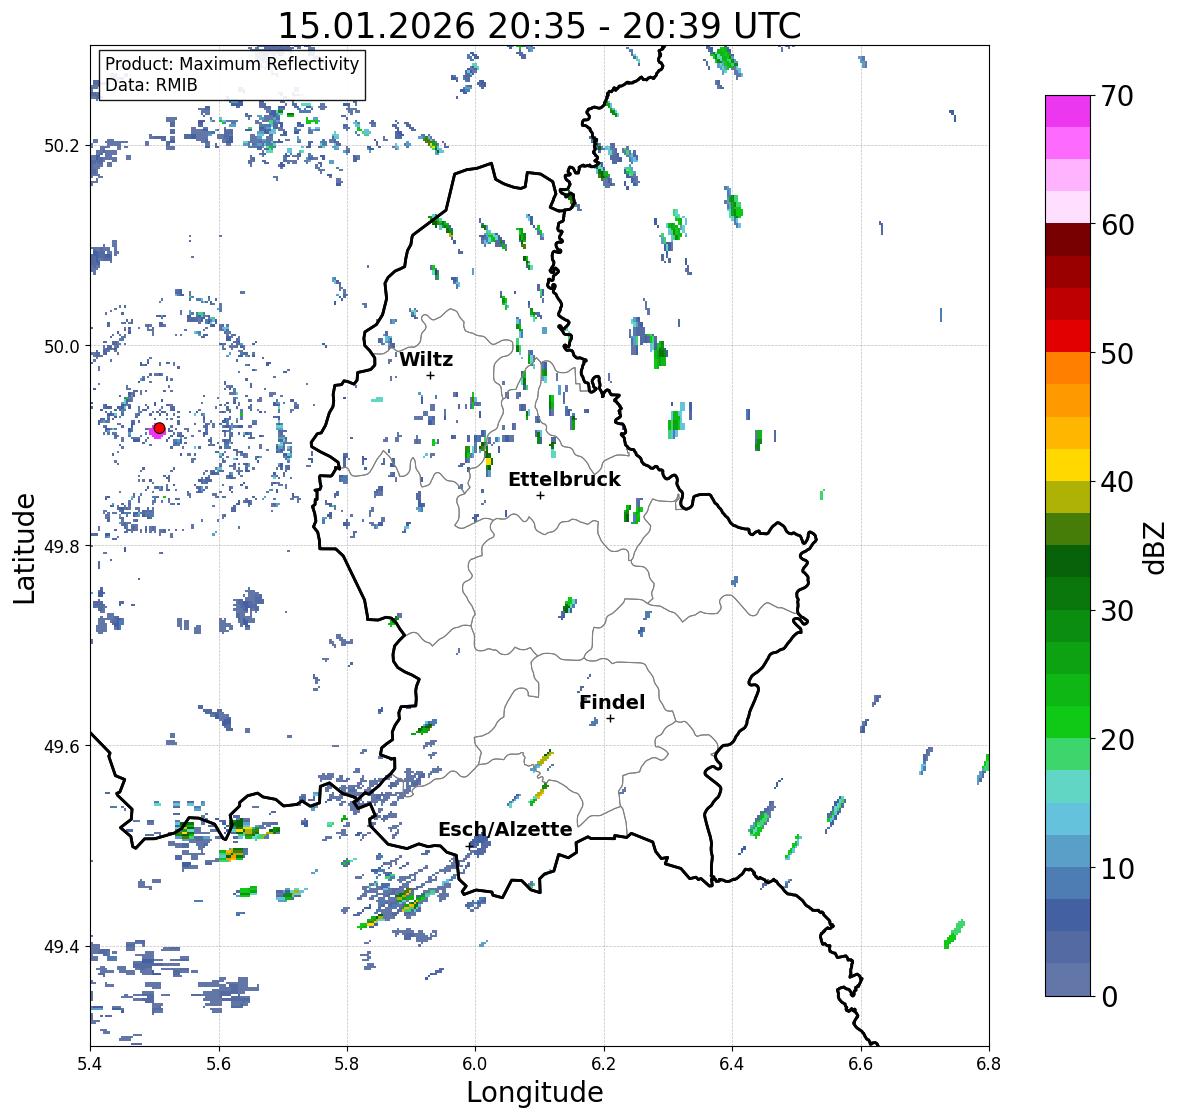The image size is (1179, 1117).
Task: Click the 6.6 longitude tick label
Action: (x=860, y=1064)
